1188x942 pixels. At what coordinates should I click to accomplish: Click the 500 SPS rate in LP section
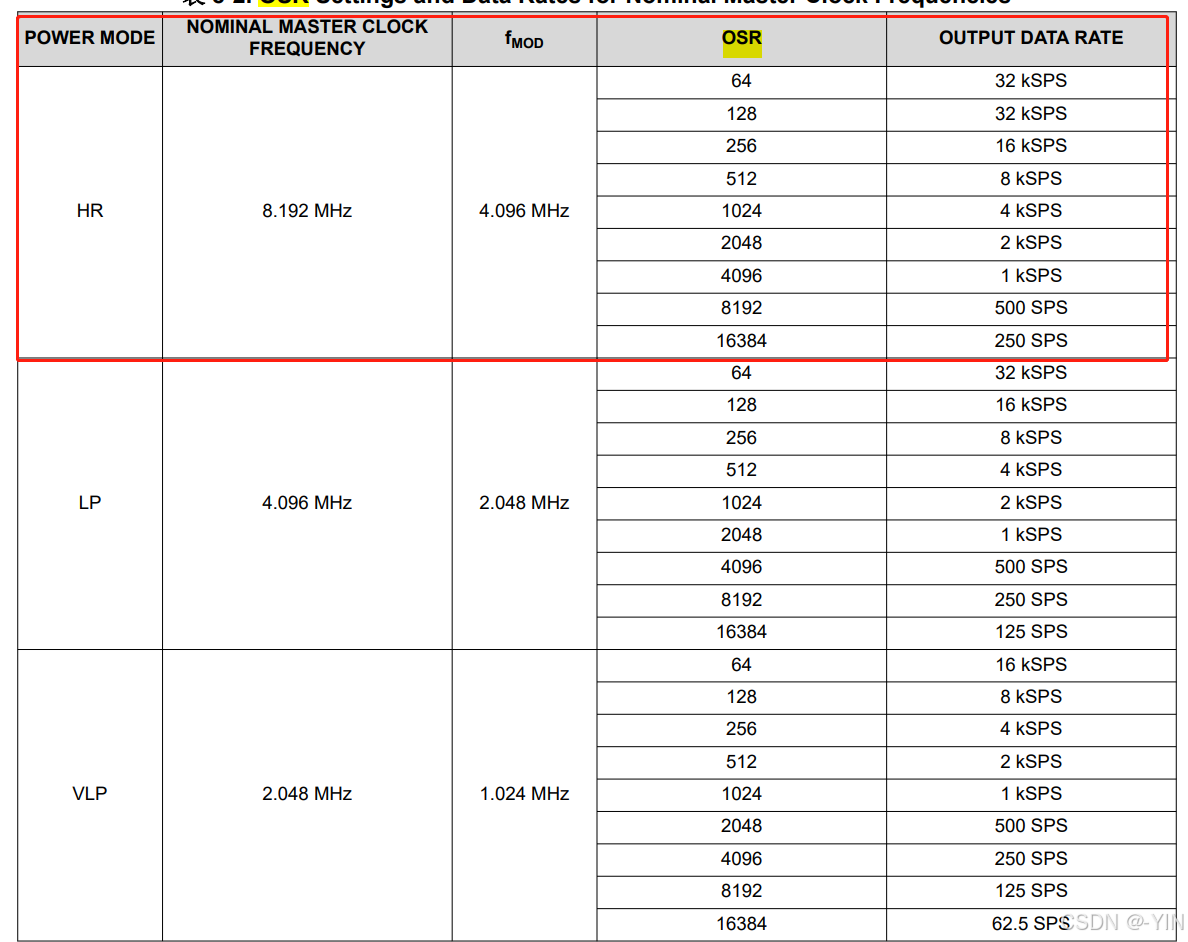[x=1030, y=567]
